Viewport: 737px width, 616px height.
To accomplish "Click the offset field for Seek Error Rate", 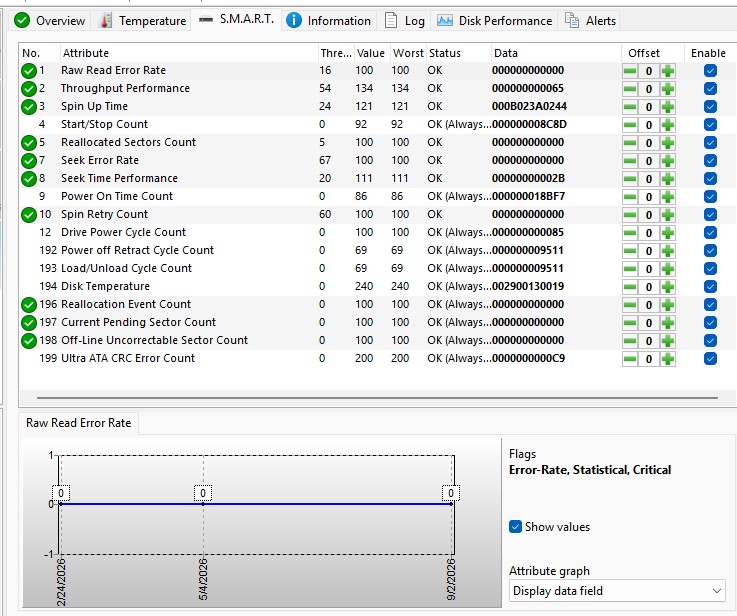I will [x=649, y=161].
